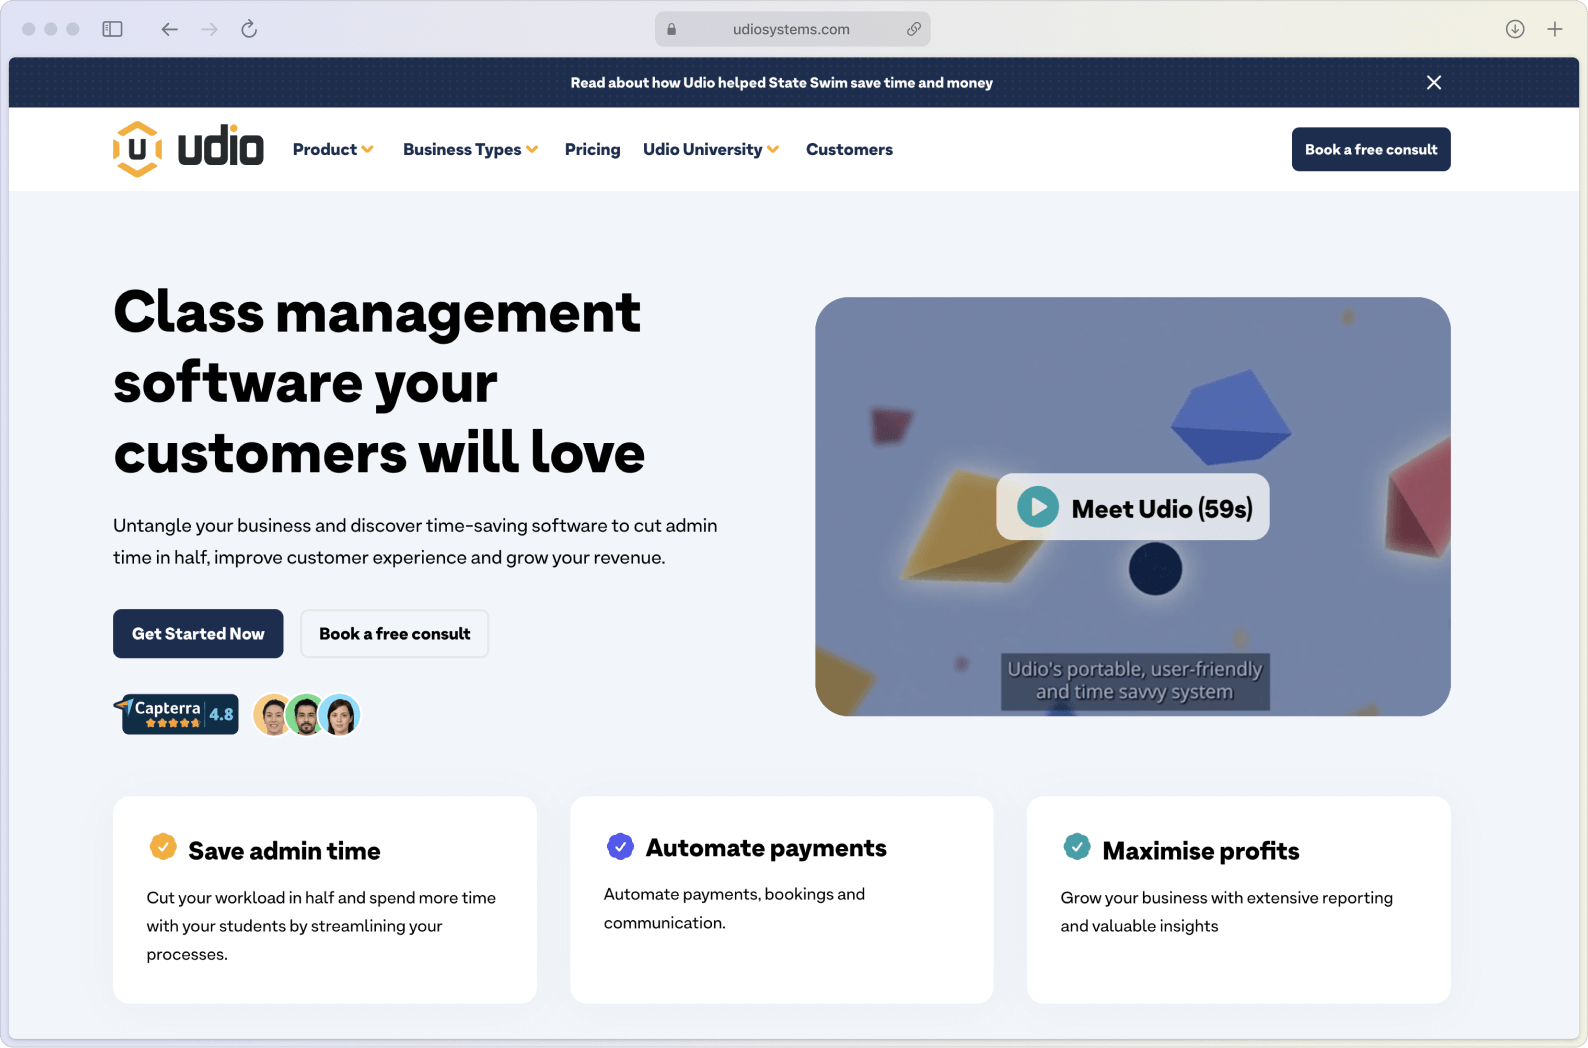Toggle the Safari sidebar icon

click(x=112, y=29)
